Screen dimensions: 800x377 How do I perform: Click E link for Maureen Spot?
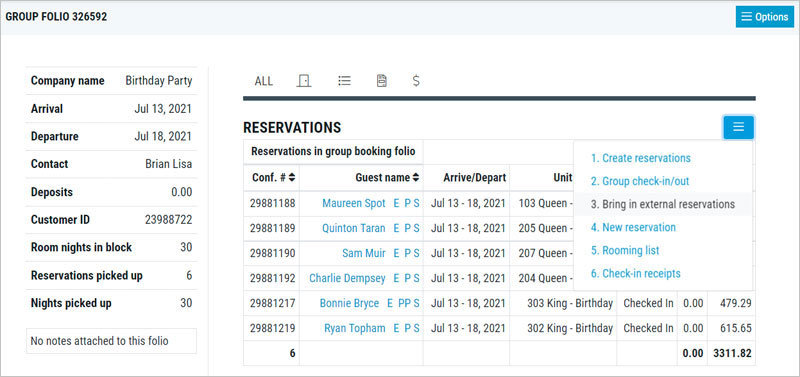[396, 203]
